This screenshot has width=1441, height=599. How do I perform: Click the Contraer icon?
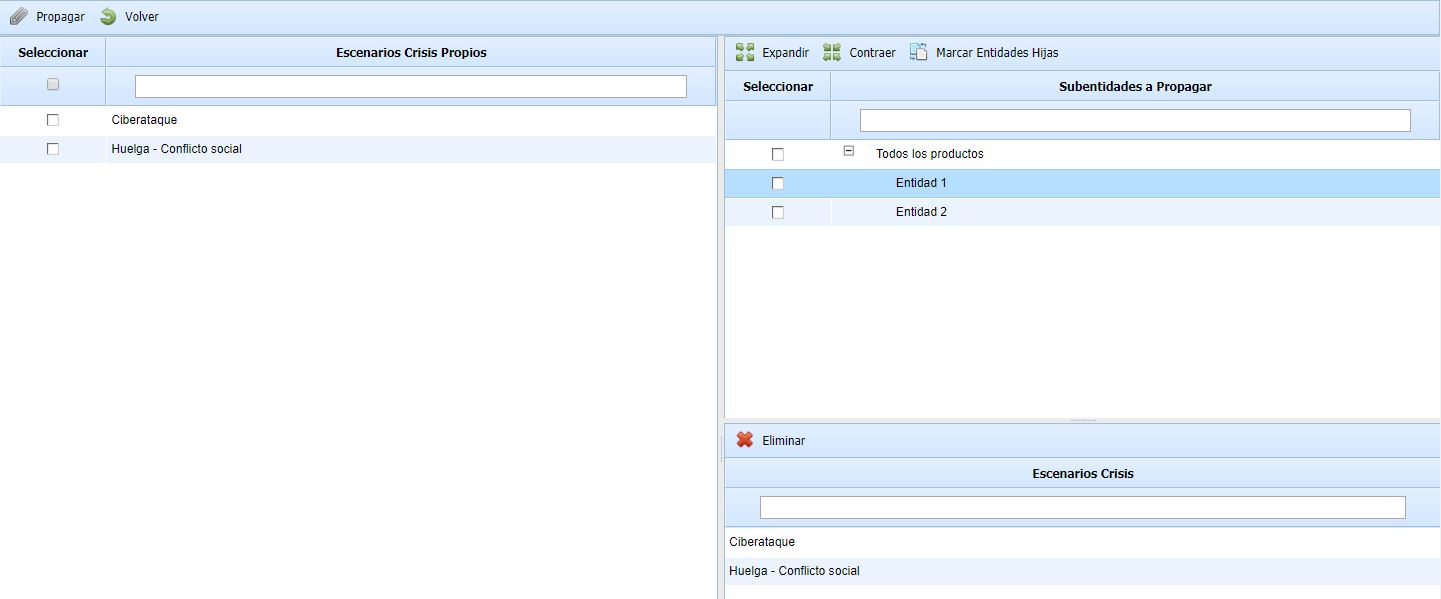[x=832, y=52]
